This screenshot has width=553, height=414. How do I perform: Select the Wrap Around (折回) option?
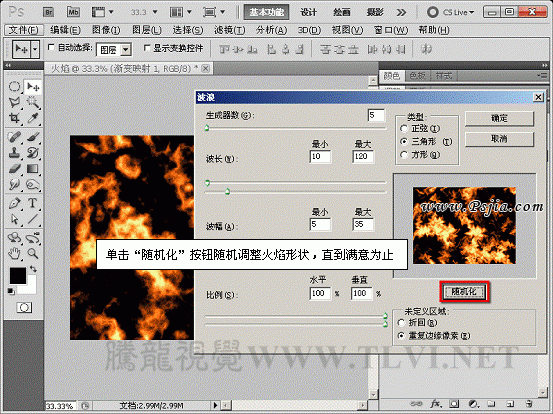coord(401,323)
